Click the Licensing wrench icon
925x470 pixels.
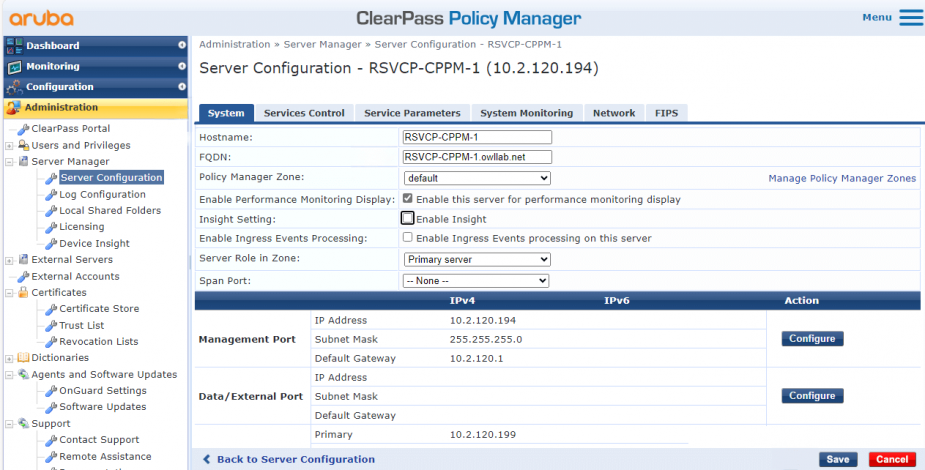[x=51, y=227]
